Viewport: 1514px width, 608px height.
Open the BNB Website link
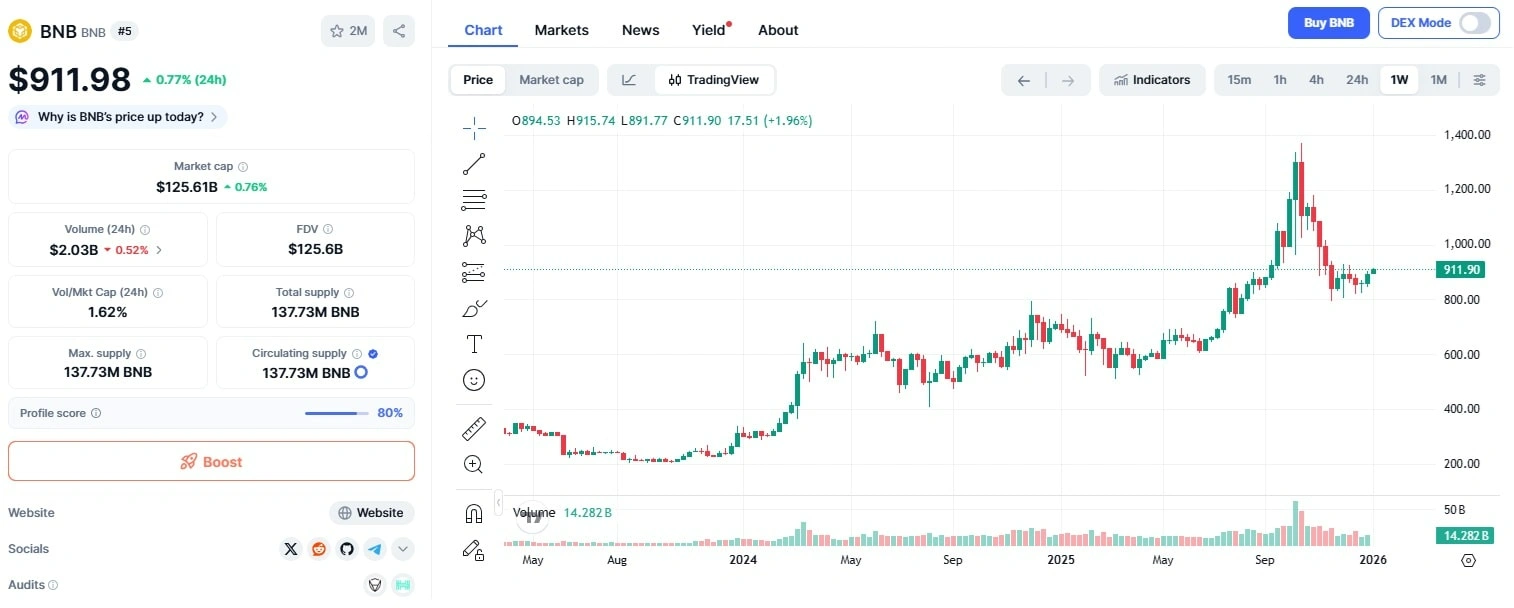pyautogui.click(x=371, y=513)
